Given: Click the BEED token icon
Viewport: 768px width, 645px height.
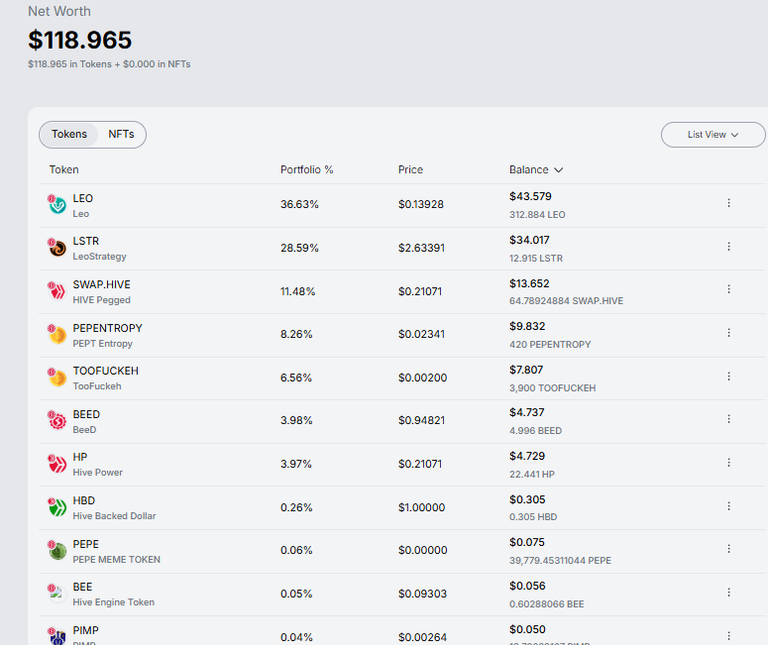Looking at the screenshot, I should [57, 420].
